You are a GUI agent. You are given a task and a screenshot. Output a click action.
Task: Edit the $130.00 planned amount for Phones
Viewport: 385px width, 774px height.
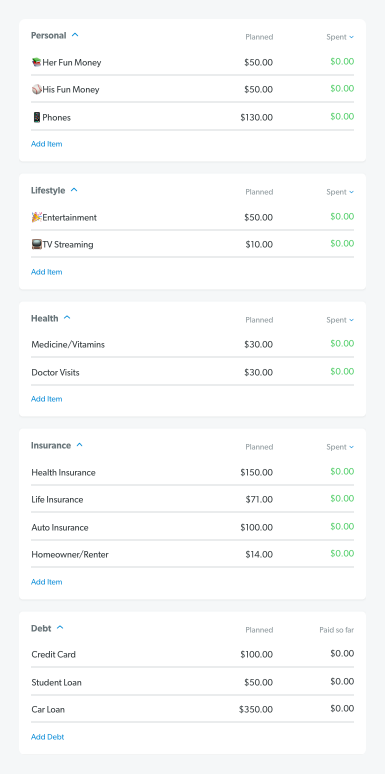[256, 117]
